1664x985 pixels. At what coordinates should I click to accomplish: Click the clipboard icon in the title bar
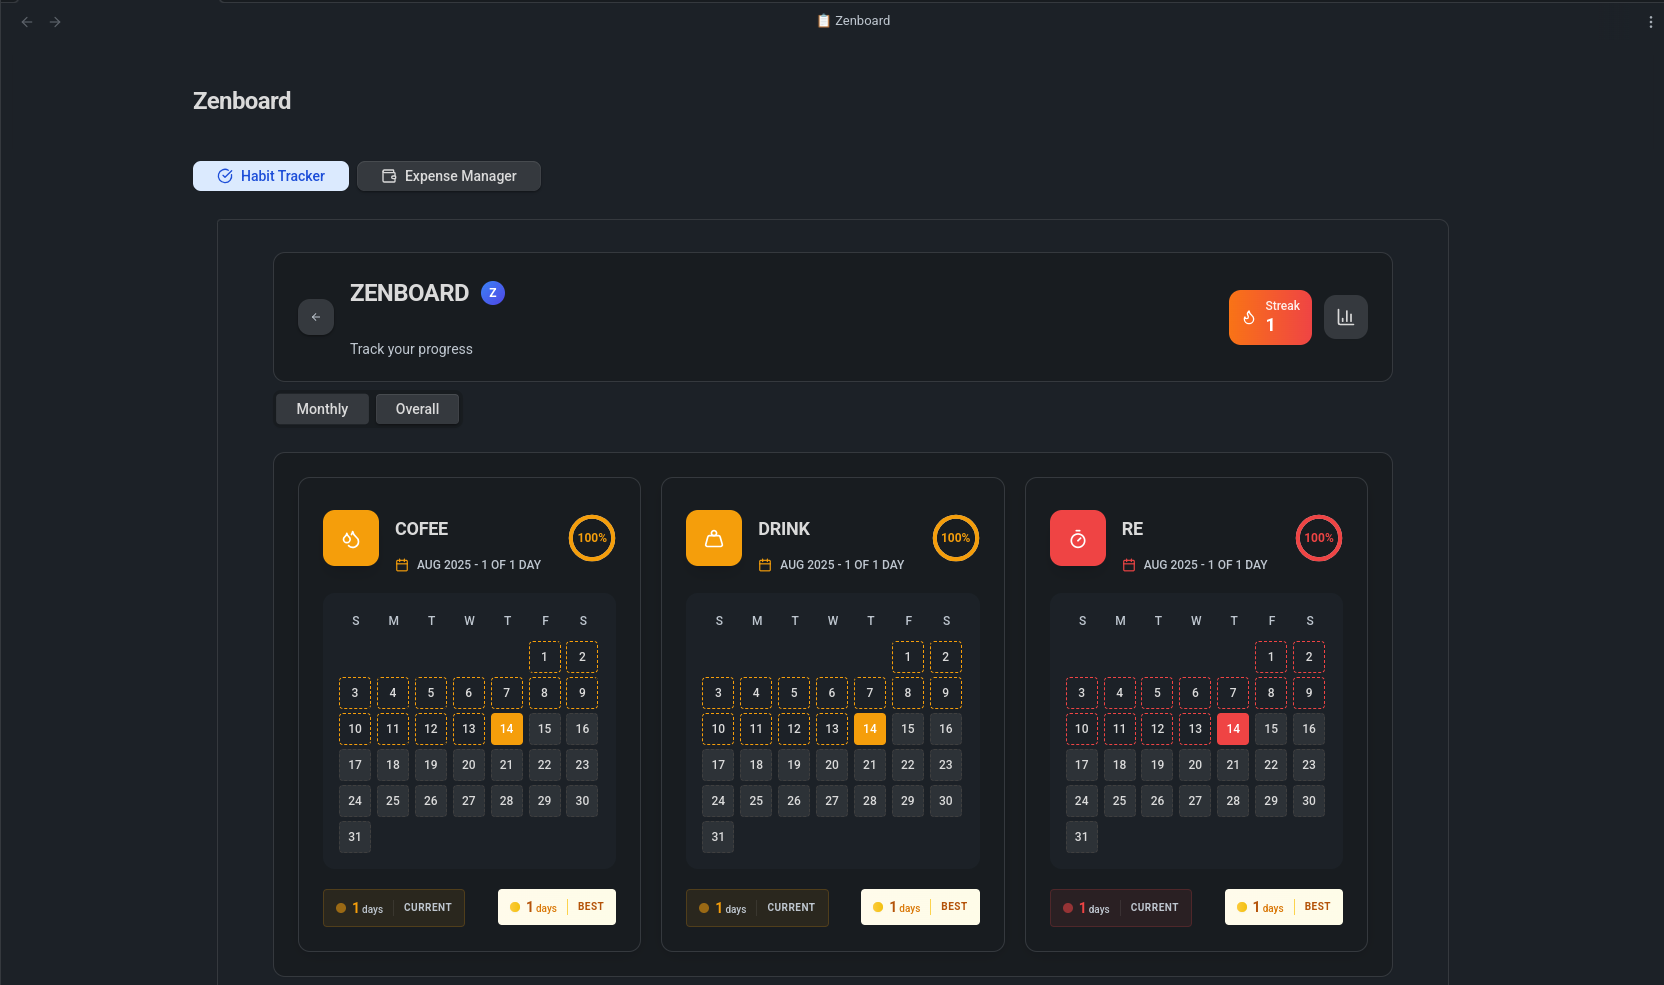coord(823,20)
